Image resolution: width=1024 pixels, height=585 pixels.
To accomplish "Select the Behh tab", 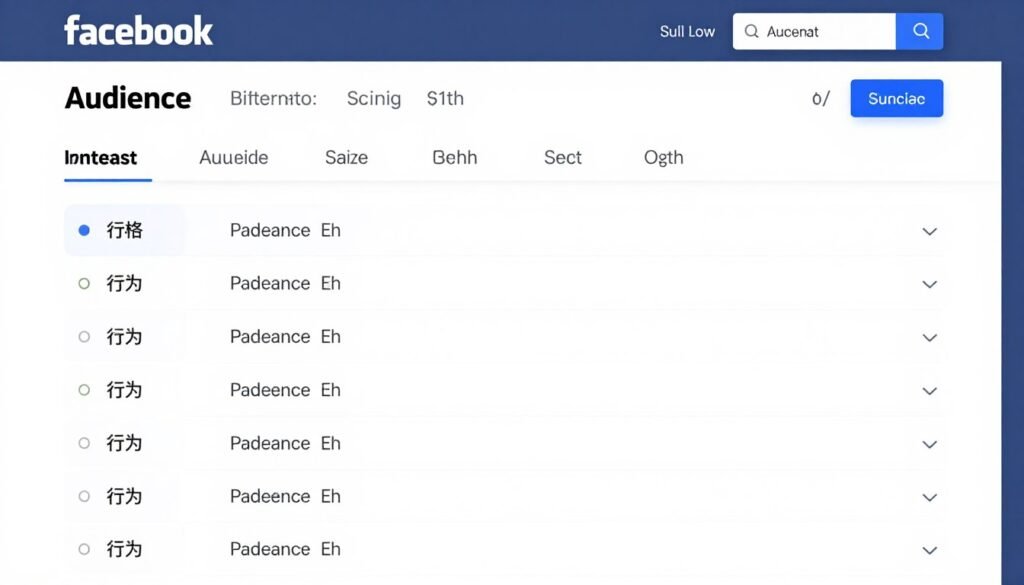I will (x=453, y=157).
